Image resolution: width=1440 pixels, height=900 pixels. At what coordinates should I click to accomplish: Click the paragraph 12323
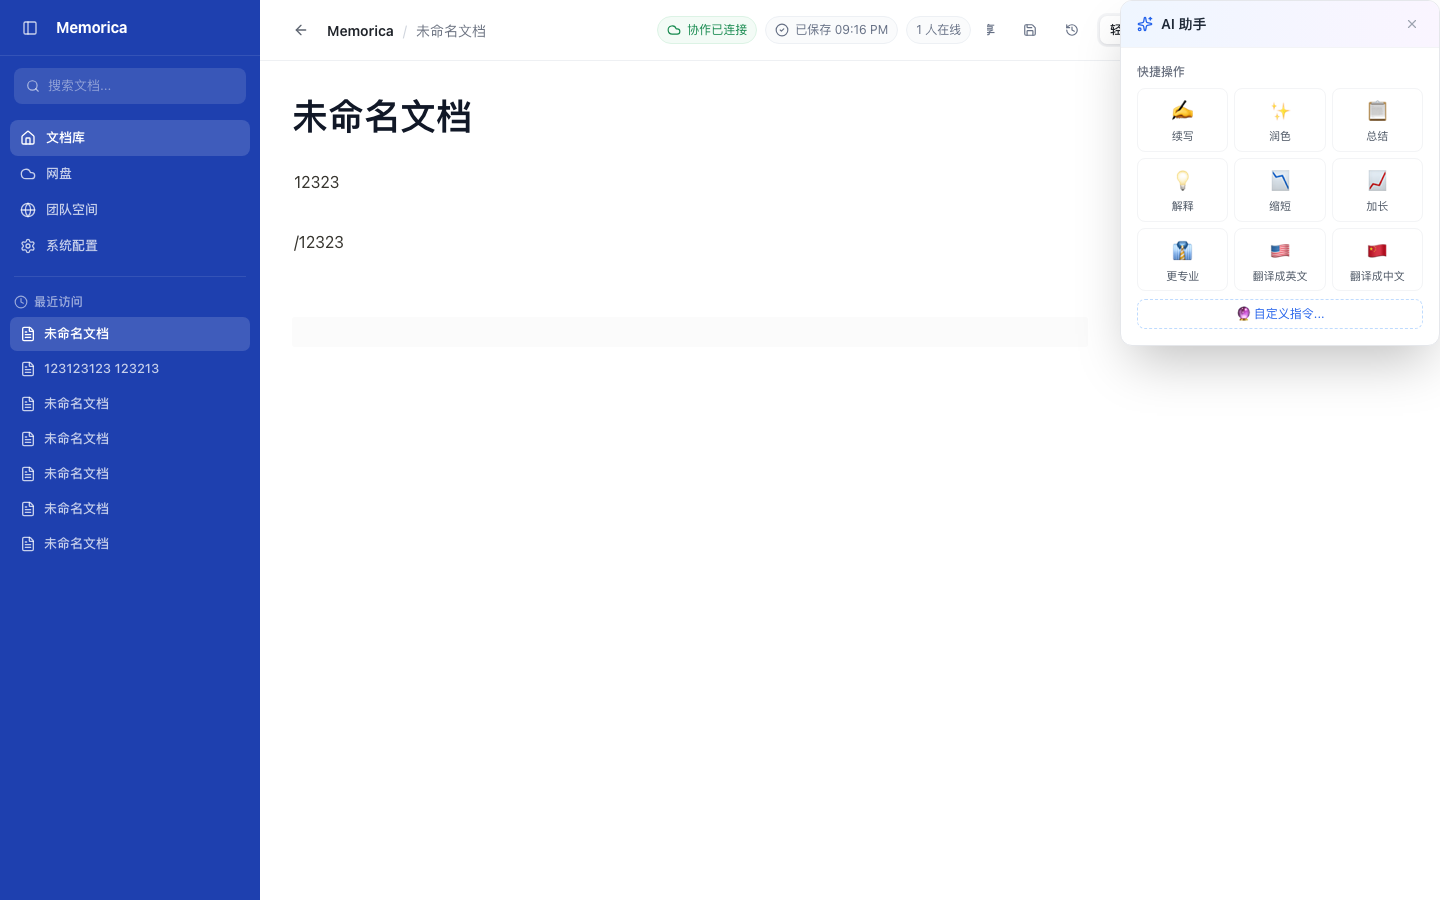[317, 182]
